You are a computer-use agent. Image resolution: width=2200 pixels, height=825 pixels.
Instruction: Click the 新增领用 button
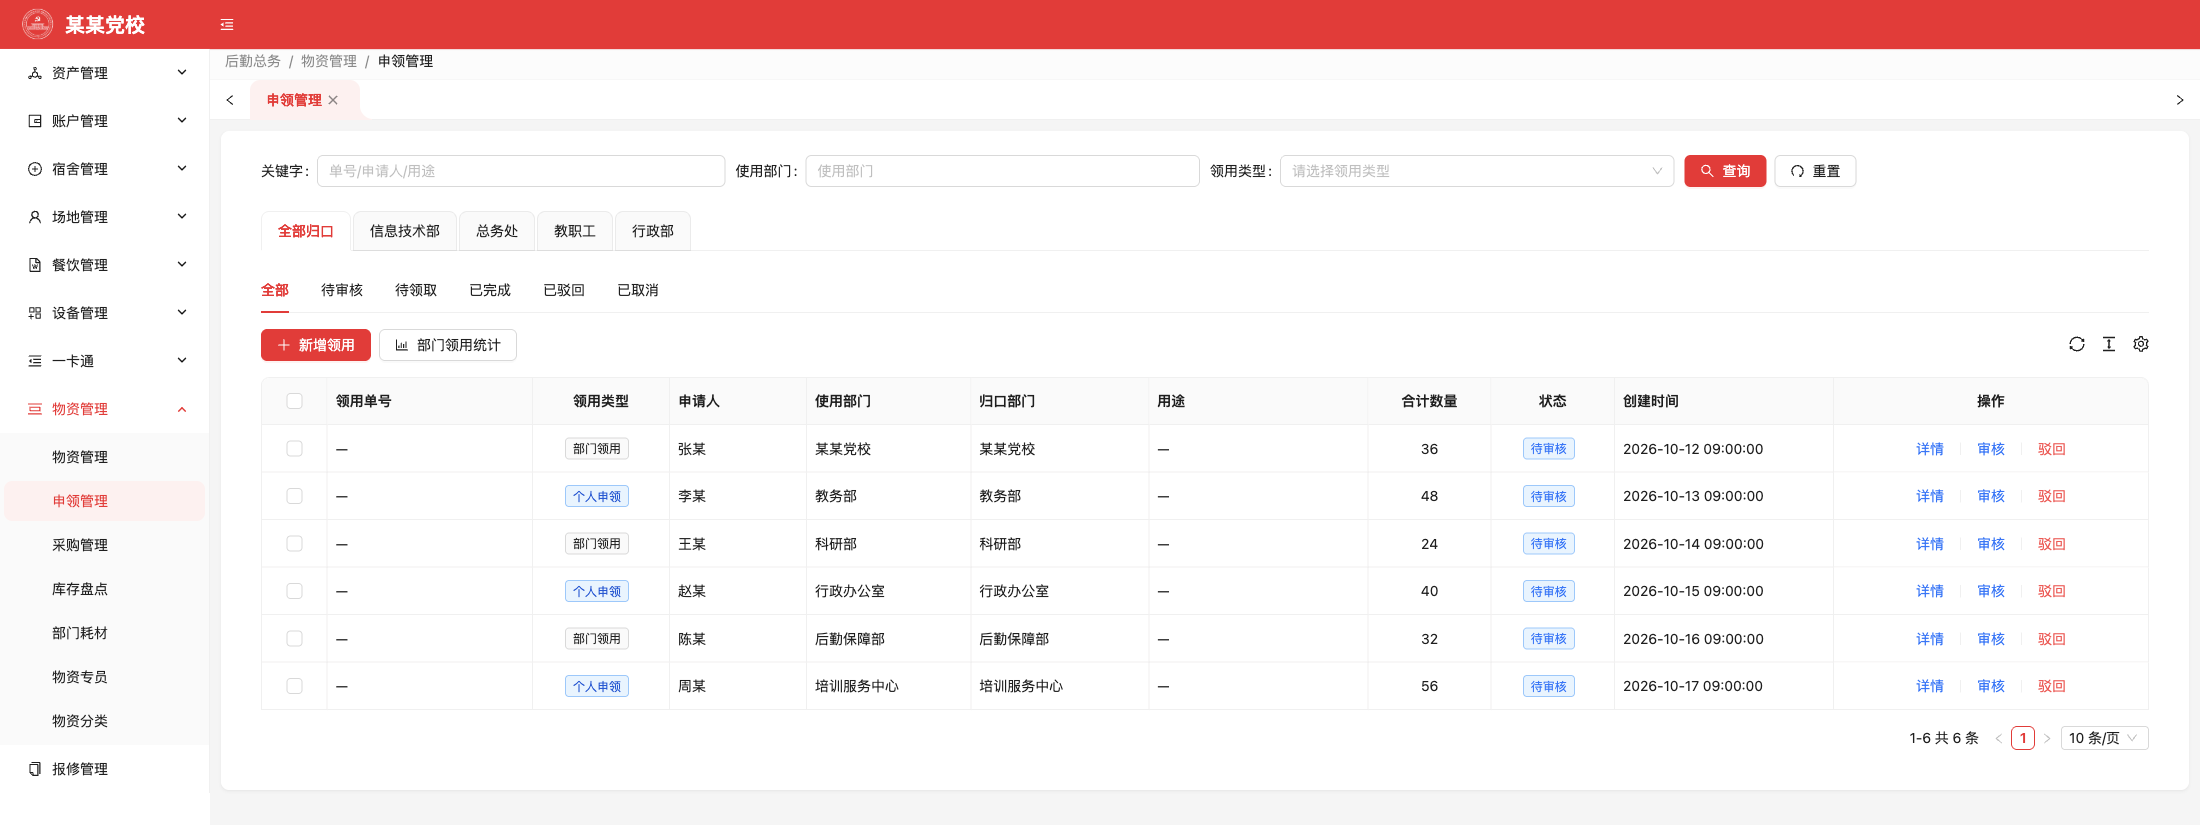[316, 345]
